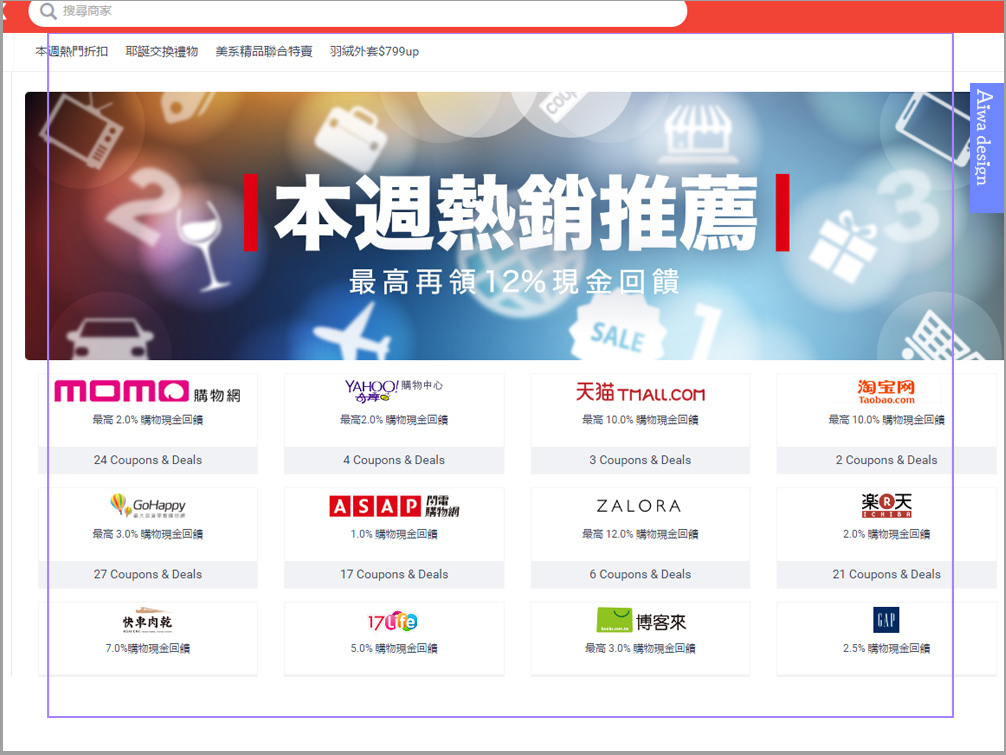Viewport: 1006px width, 755px height.
Task: Open the 羽絨外套$799up menu item
Action: [374, 51]
